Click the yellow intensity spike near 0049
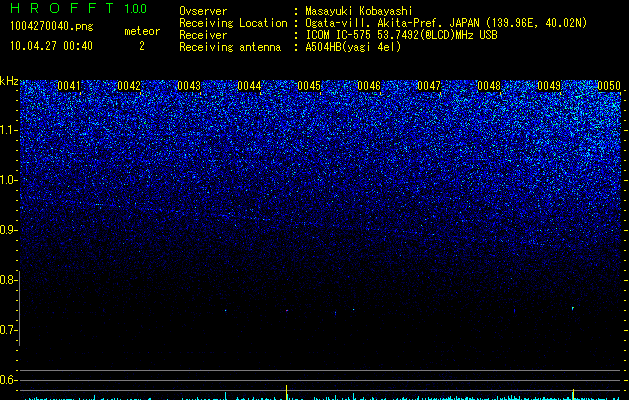The width and height of the screenshot is (629, 400). 573,394
